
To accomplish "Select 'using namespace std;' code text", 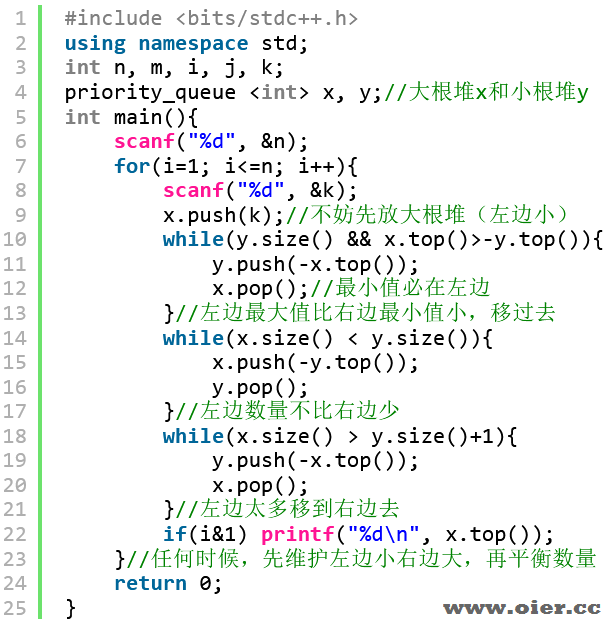I will click(186, 43).
